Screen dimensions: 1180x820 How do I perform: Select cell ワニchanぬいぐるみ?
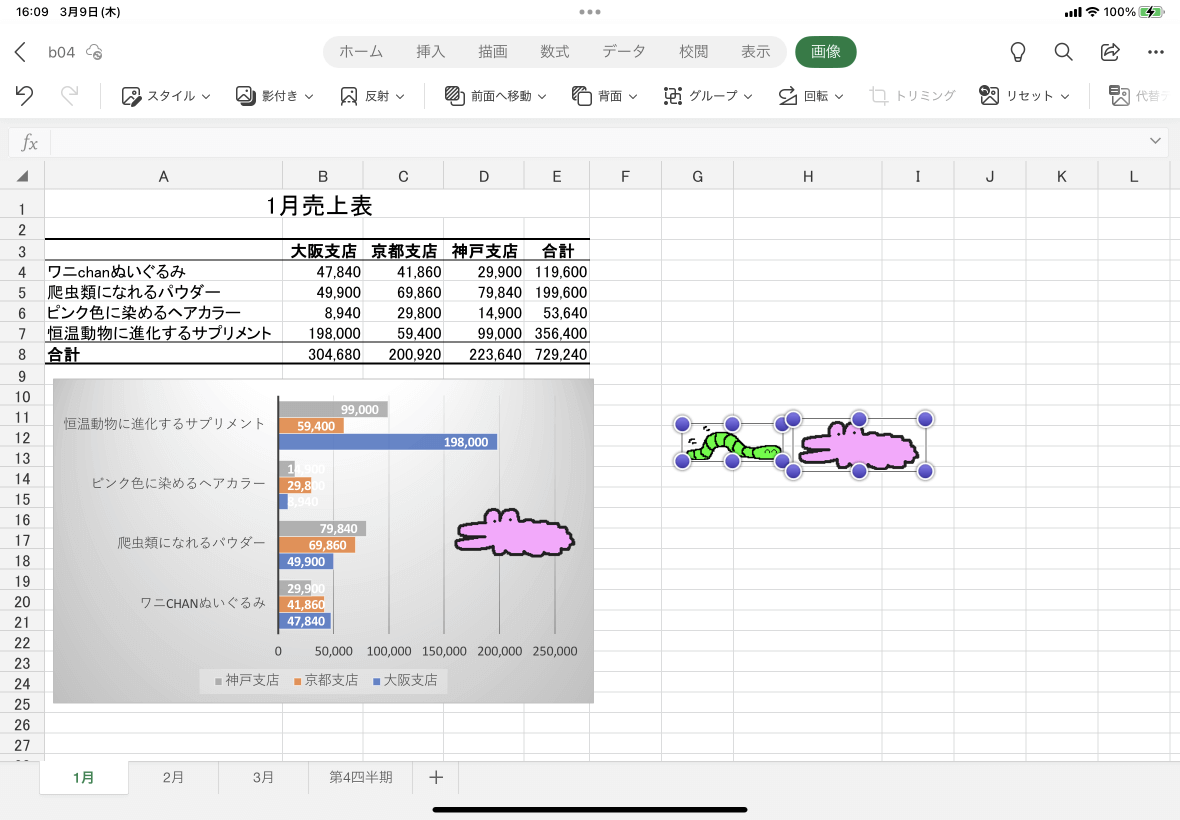[x=163, y=272]
